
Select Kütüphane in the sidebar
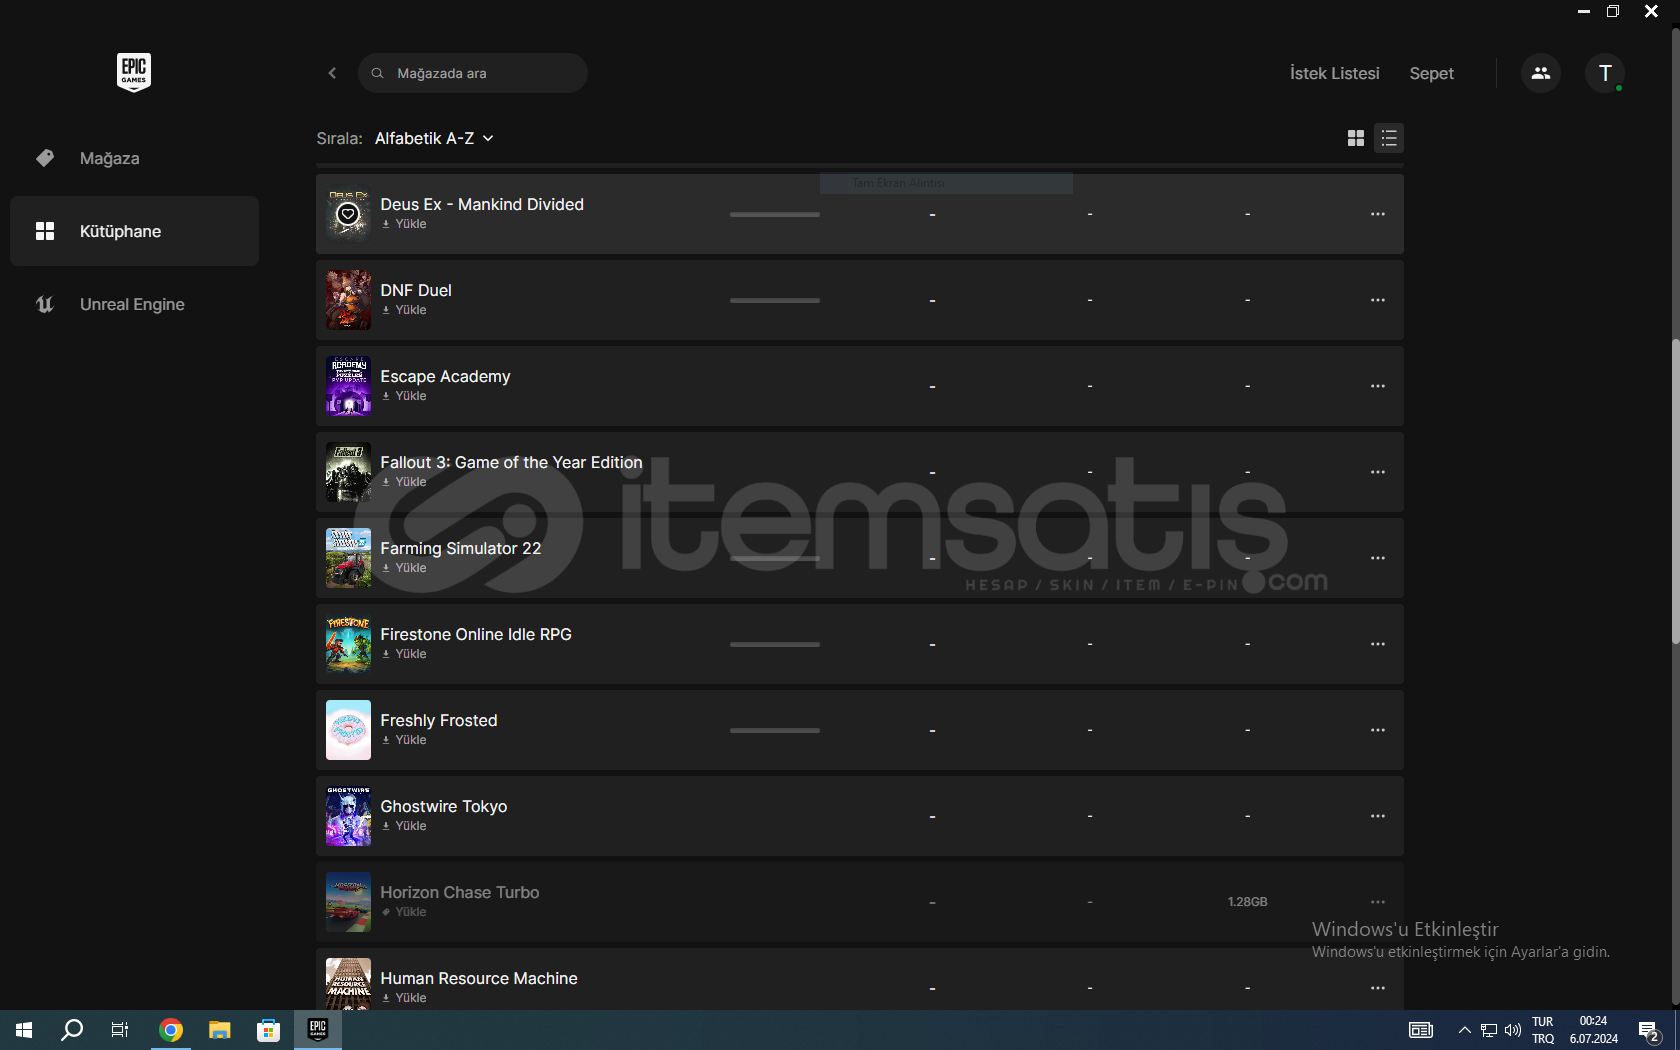(134, 231)
